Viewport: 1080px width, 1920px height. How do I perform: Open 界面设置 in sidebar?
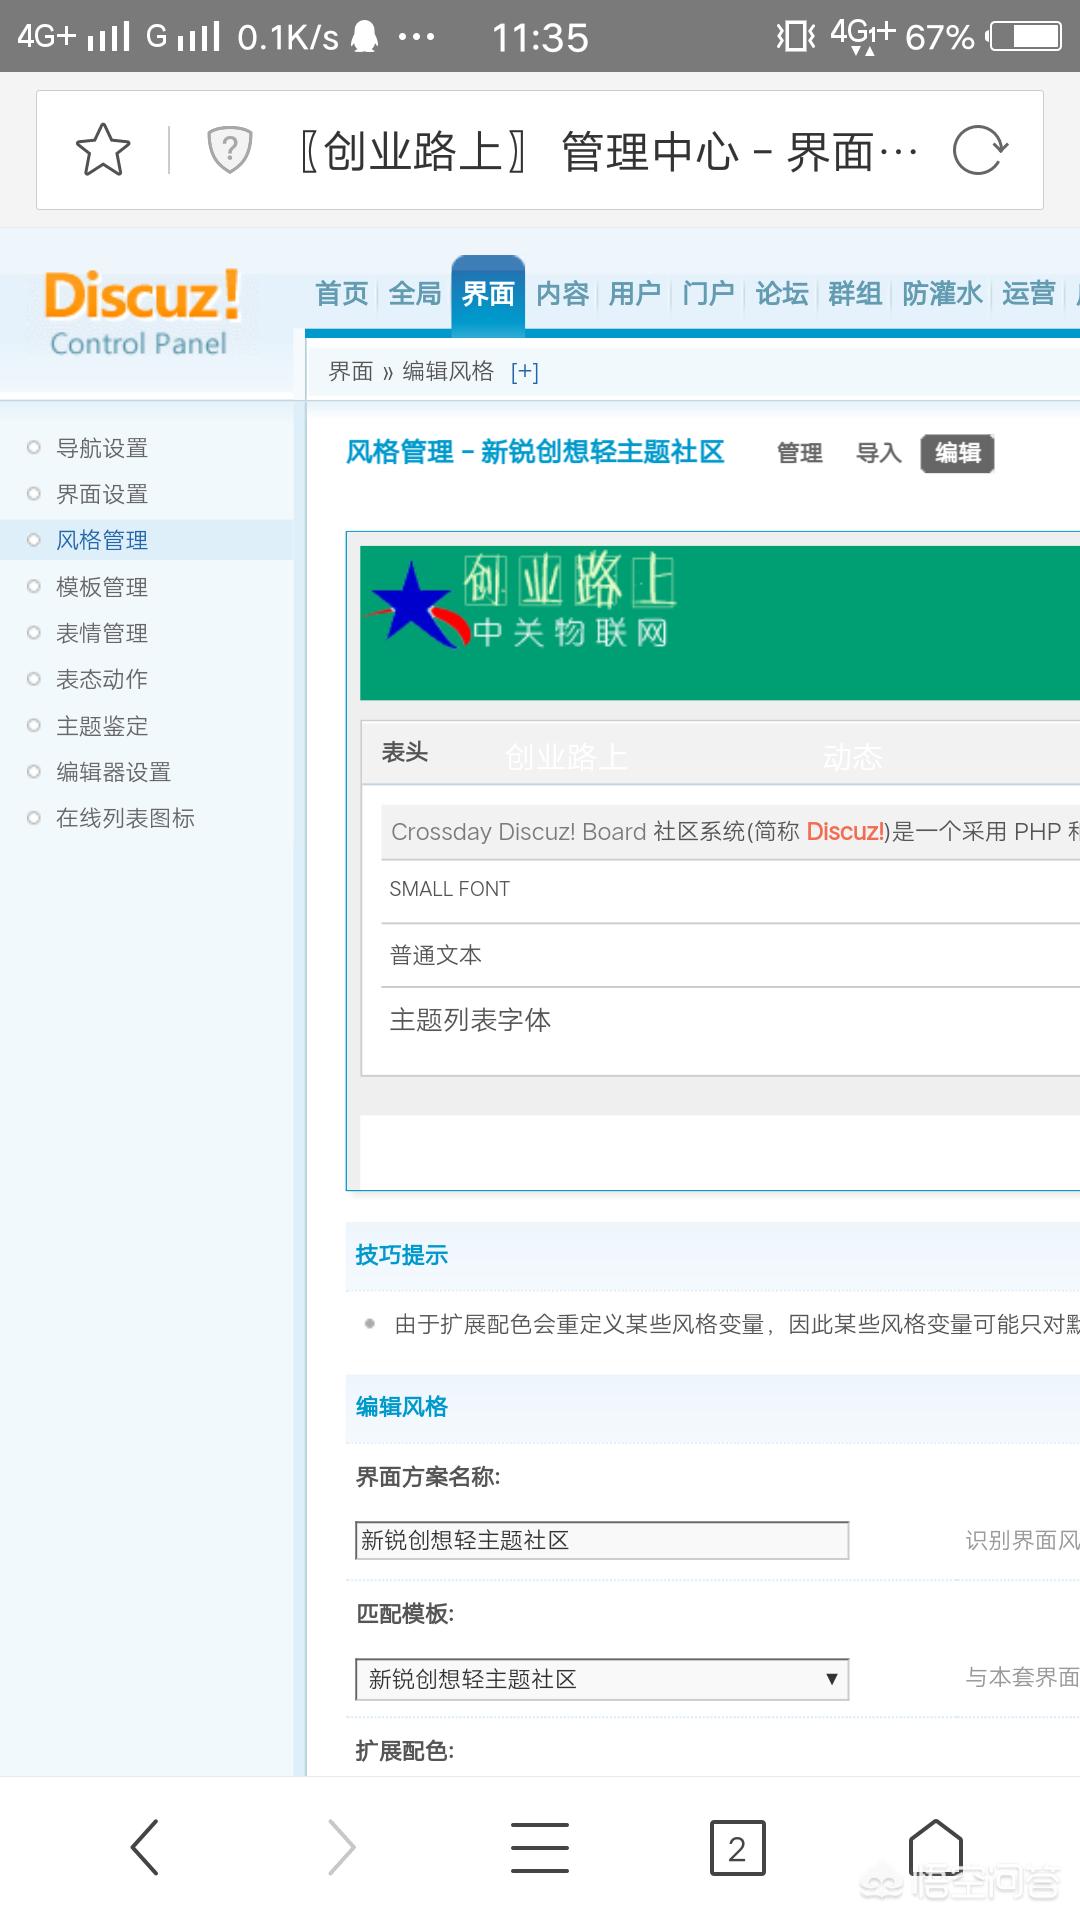coord(102,494)
